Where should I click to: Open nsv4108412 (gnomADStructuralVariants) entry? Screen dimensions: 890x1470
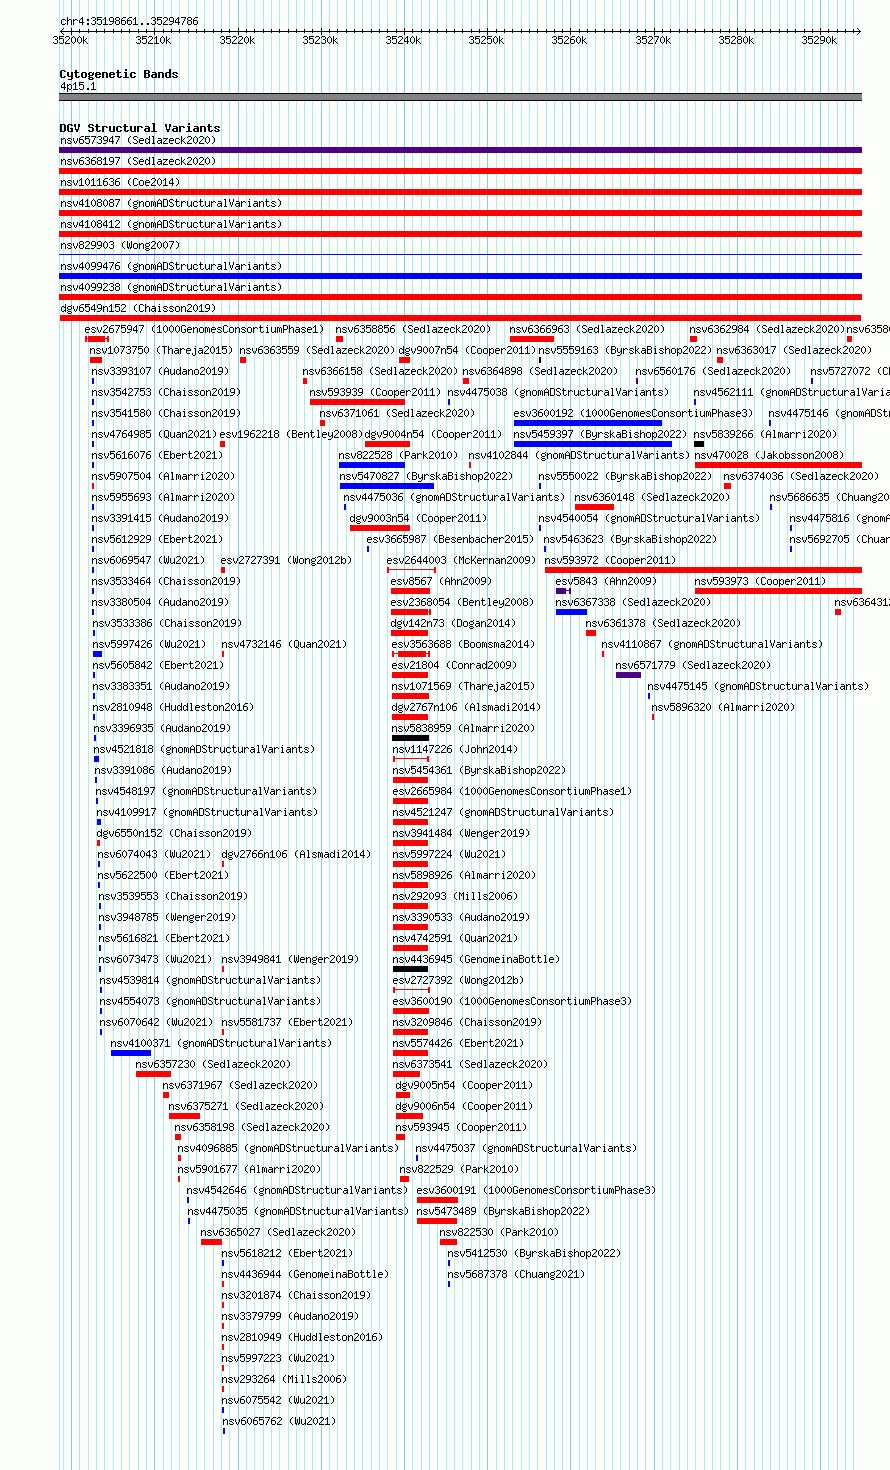(x=171, y=224)
